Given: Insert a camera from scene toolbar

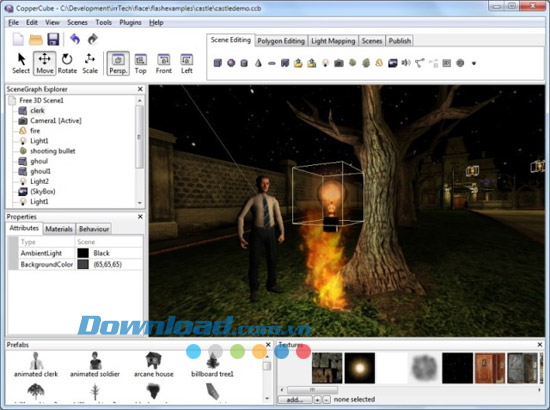Looking at the screenshot, I should [339, 63].
